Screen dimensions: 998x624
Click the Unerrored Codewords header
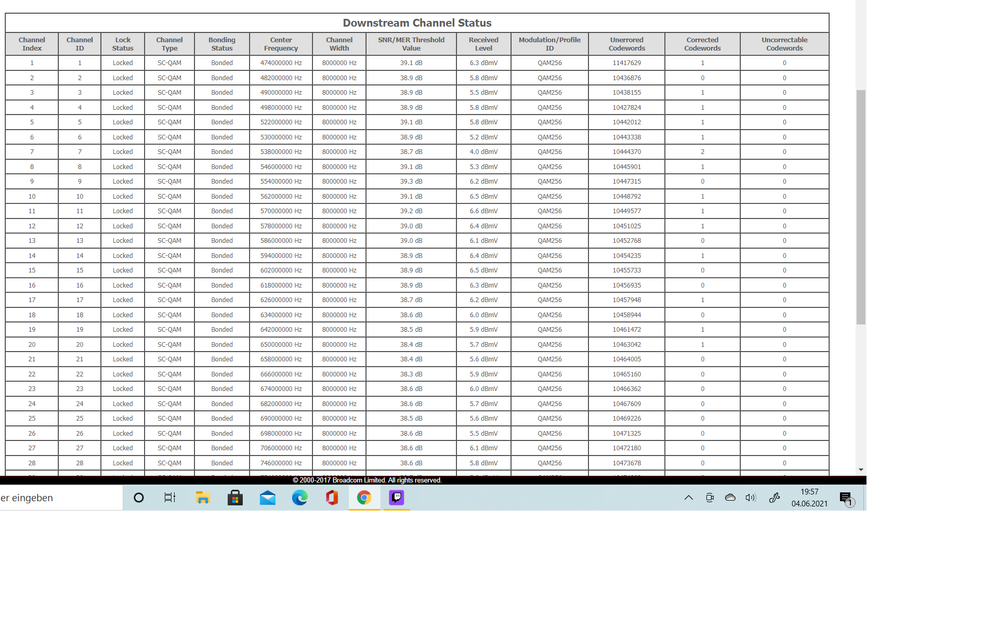(627, 44)
